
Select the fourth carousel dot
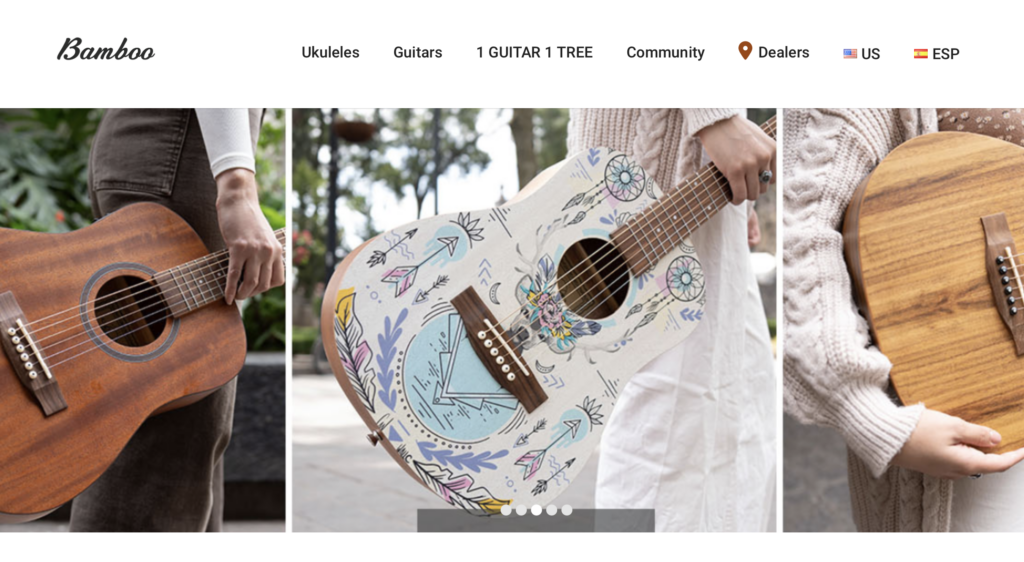pyautogui.click(x=552, y=510)
